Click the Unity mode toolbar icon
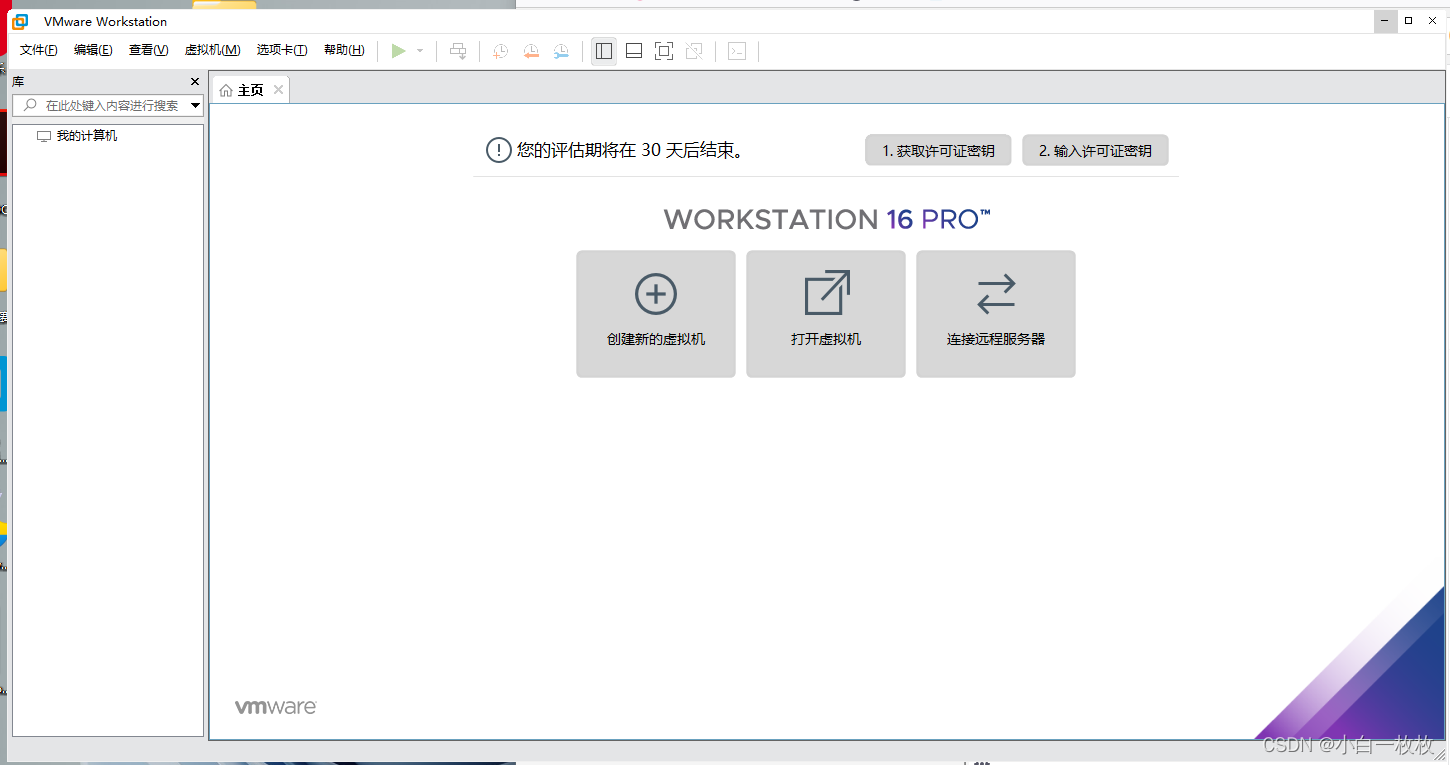Image resolution: width=1450 pixels, height=765 pixels. pyautogui.click(x=694, y=51)
